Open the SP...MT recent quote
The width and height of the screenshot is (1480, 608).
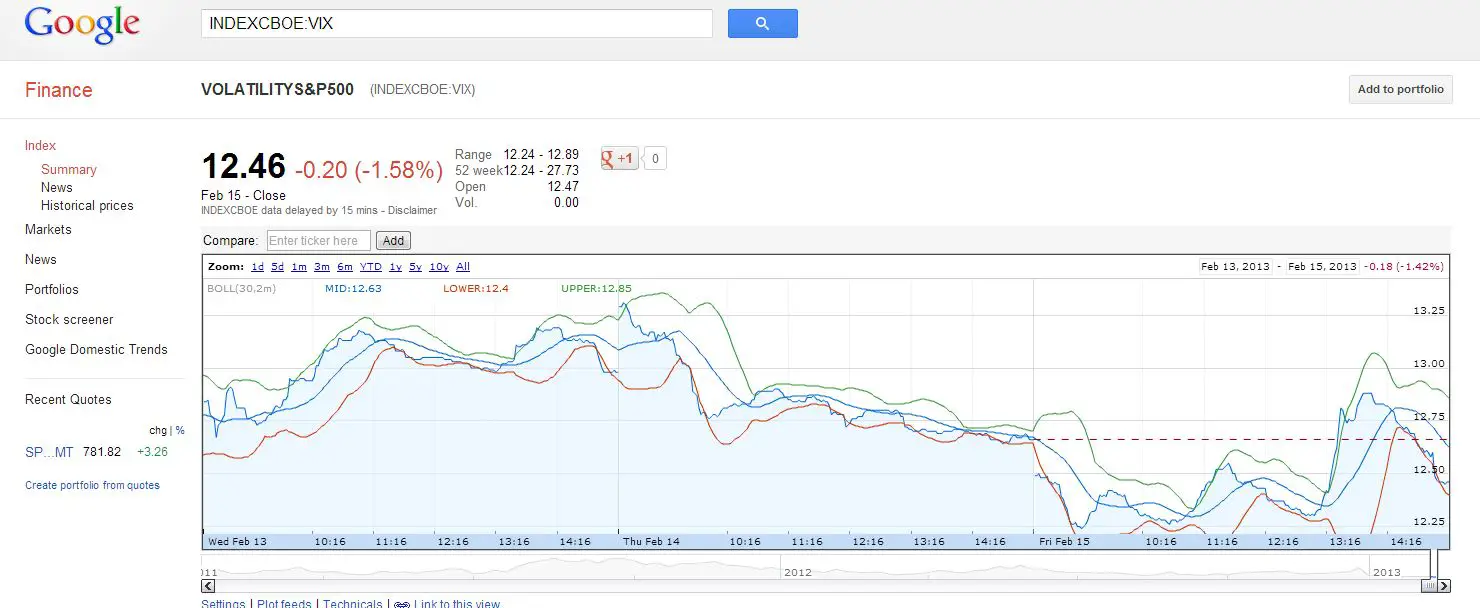pos(49,452)
